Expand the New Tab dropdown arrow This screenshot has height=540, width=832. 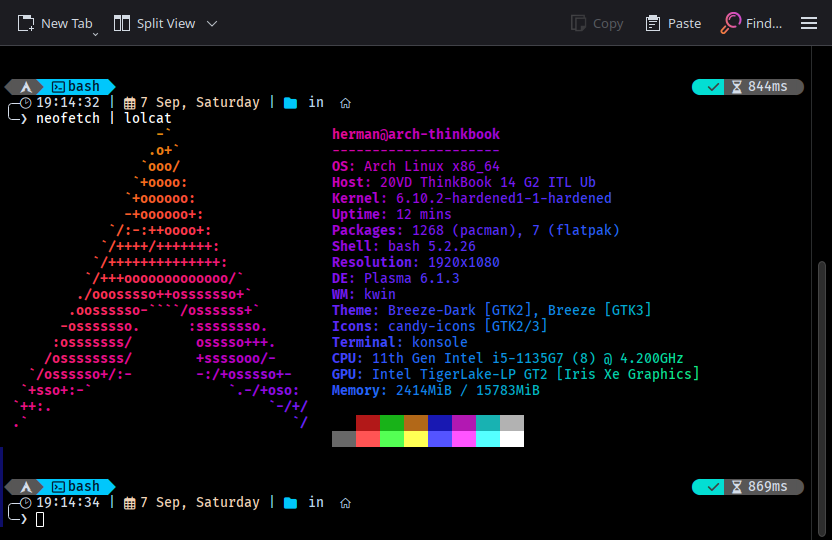96,34
